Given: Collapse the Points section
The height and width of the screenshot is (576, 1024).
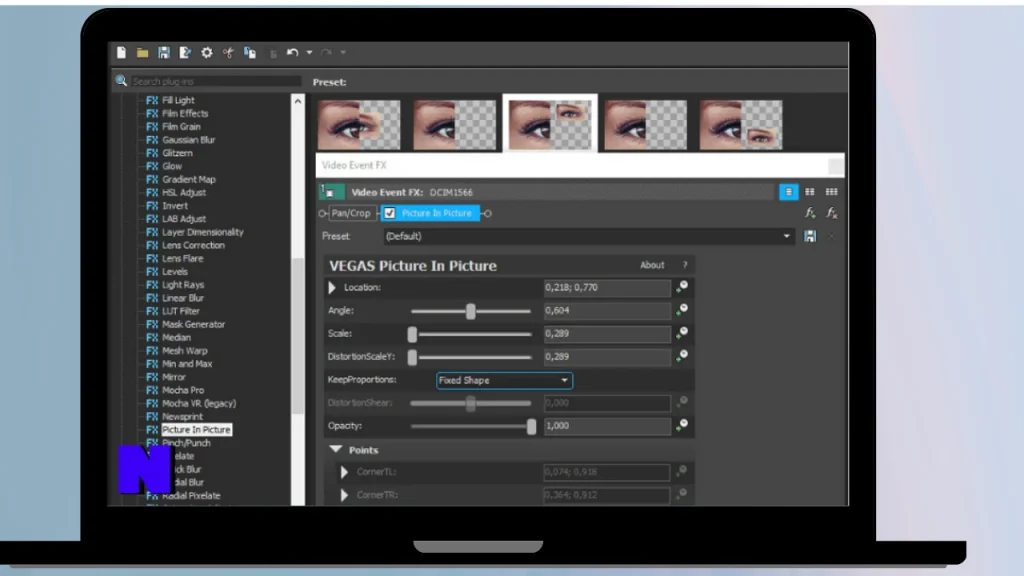Looking at the screenshot, I should (336, 449).
